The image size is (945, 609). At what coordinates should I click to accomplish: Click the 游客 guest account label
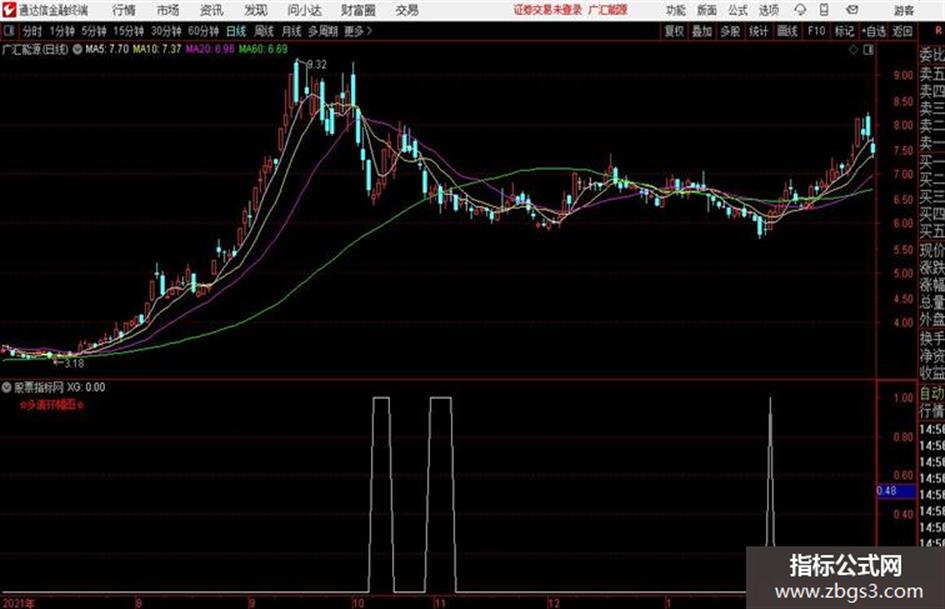pyautogui.click(x=904, y=10)
